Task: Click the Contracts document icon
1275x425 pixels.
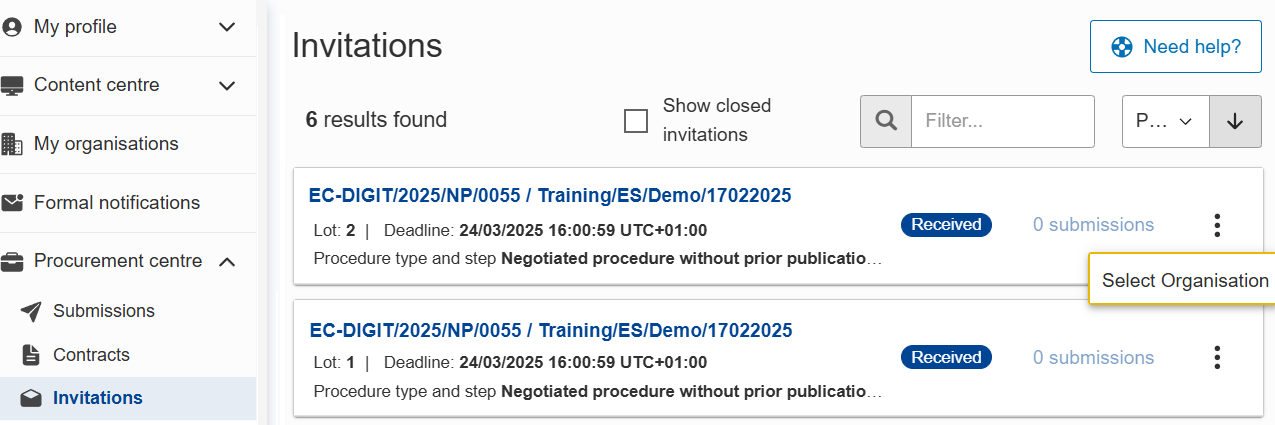Action: point(31,355)
